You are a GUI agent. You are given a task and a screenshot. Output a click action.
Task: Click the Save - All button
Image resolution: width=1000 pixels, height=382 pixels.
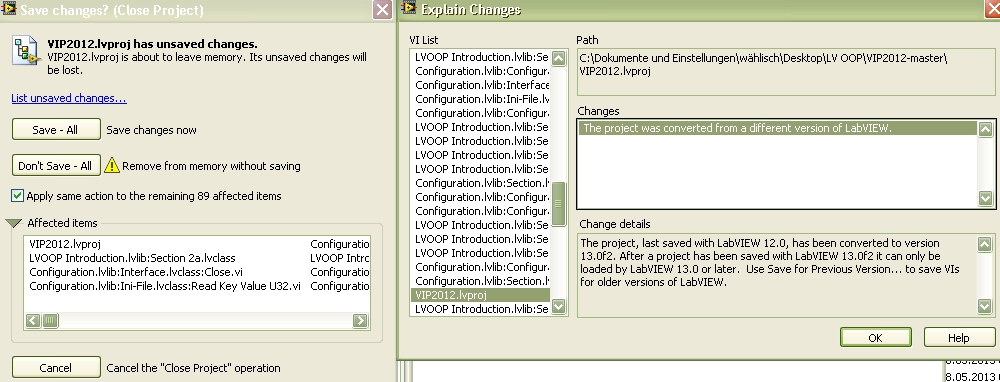tap(56, 129)
